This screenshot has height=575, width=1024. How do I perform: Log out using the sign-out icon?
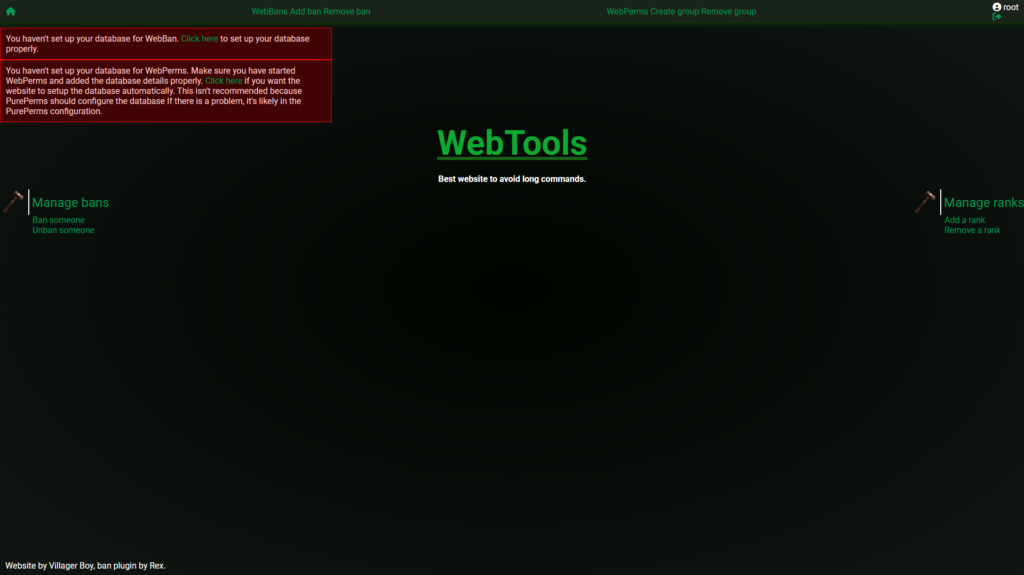(x=997, y=16)
